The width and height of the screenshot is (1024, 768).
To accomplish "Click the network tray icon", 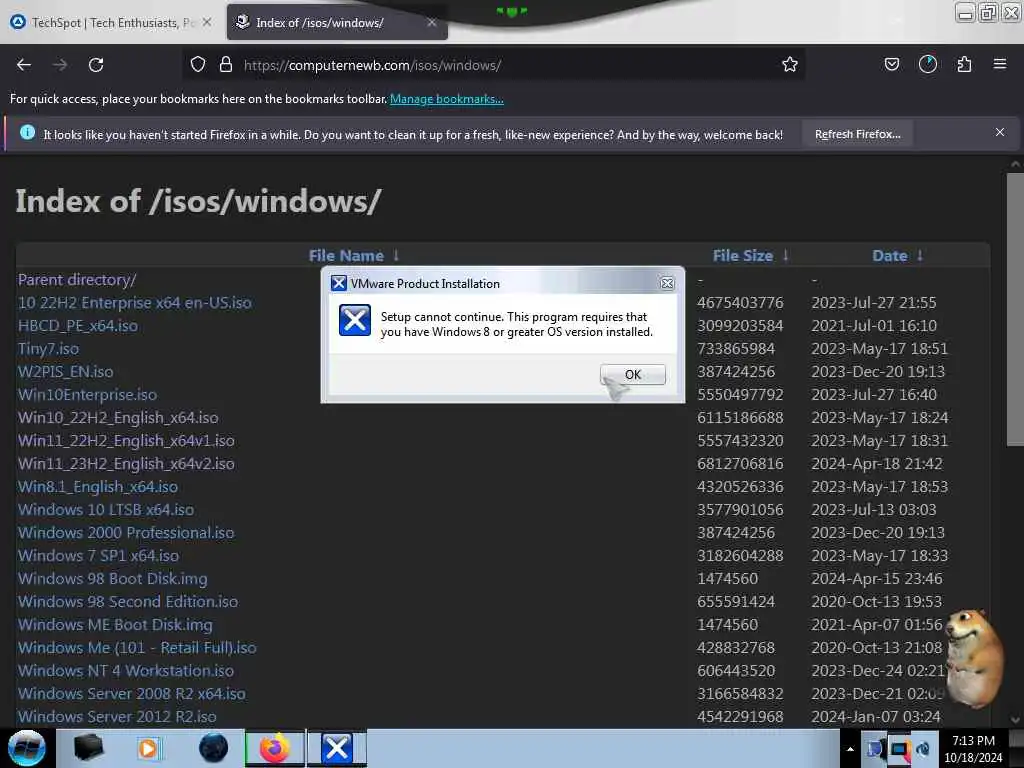I will click(x=900, y=750).
